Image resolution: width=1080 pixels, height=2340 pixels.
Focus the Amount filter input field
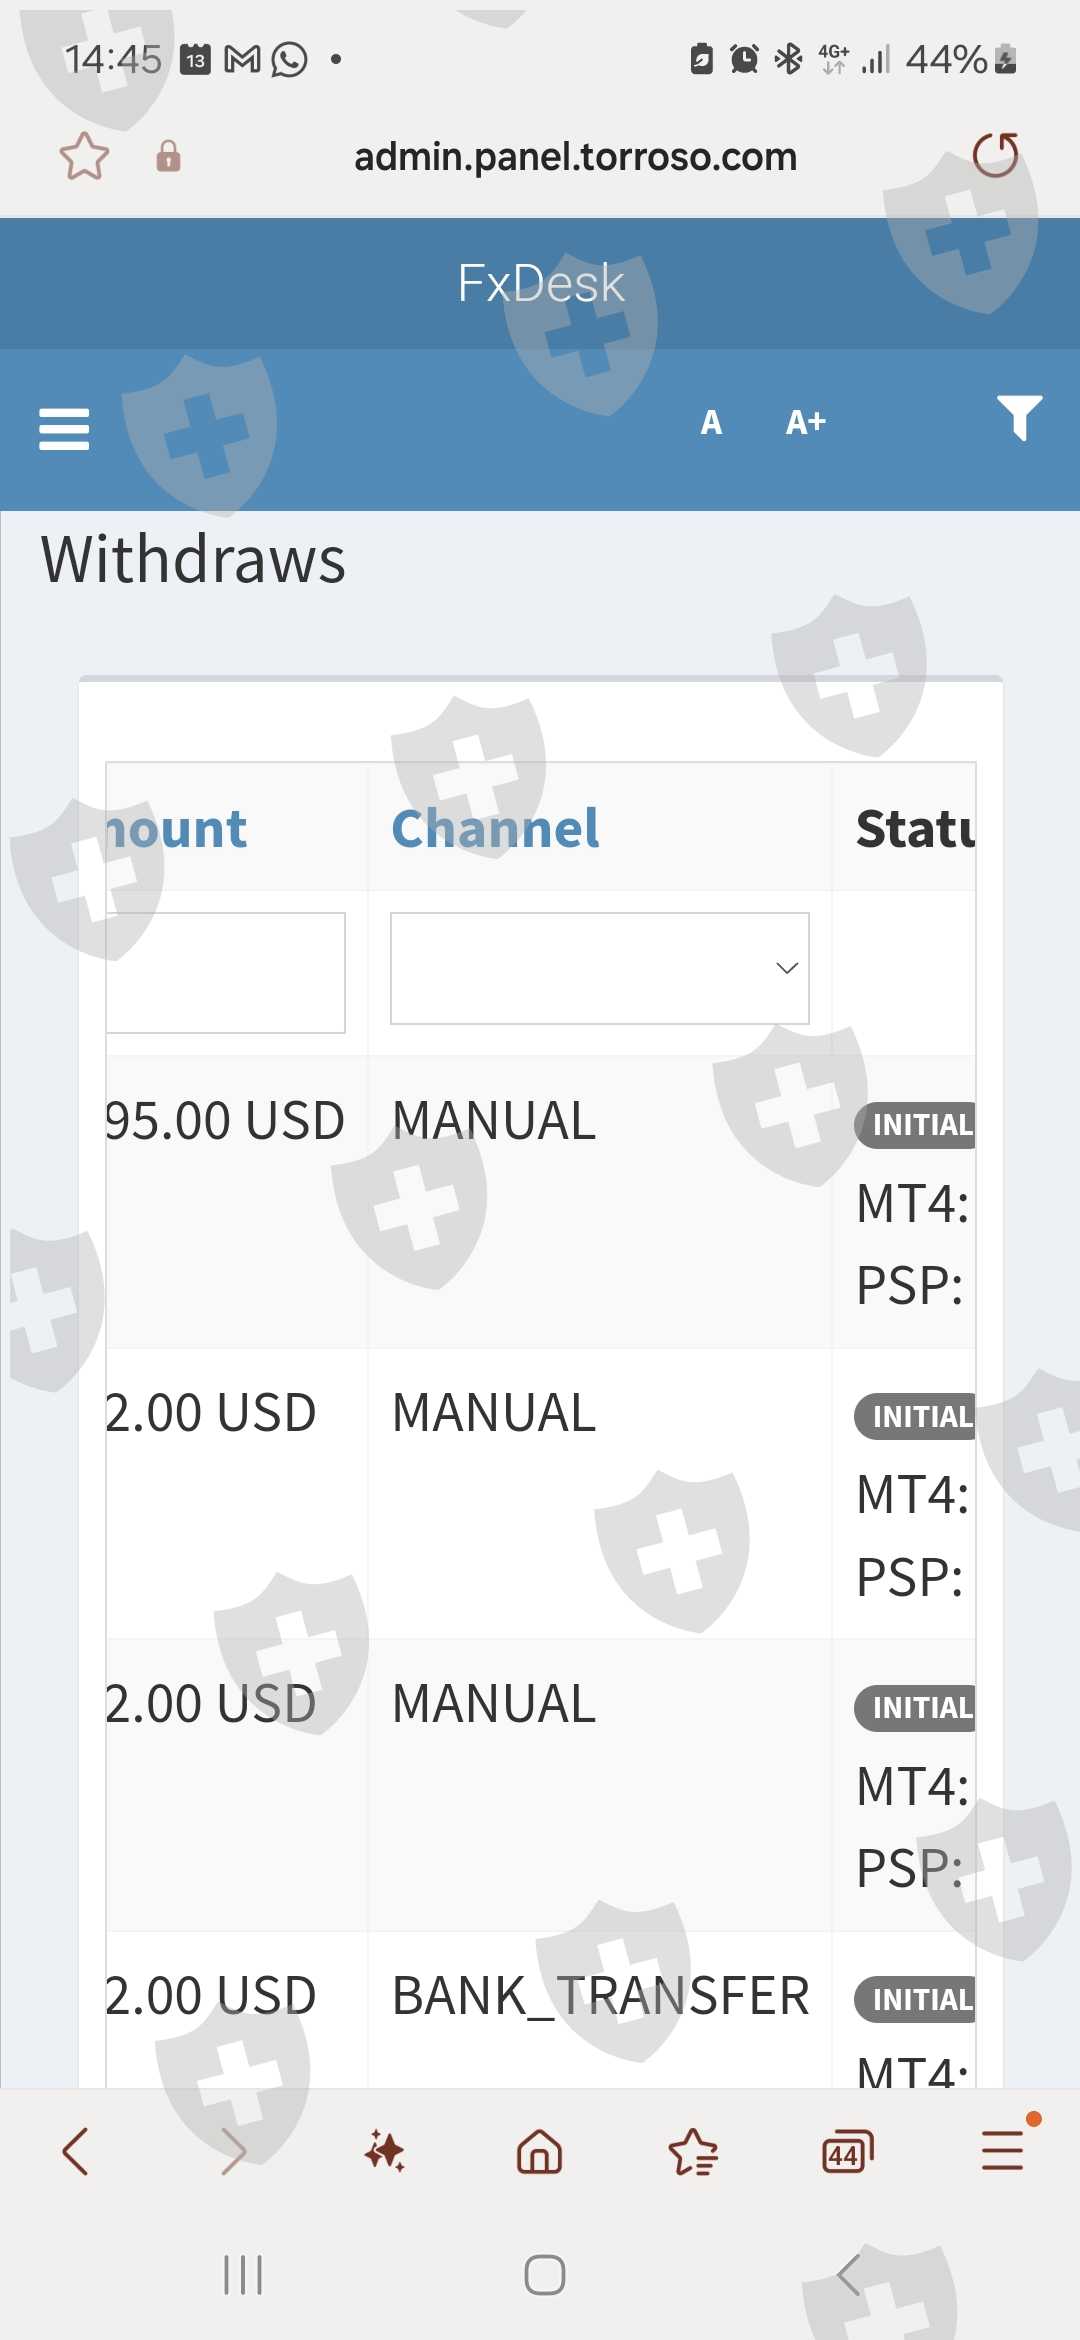pyautogui.click(x=226, y=972)
